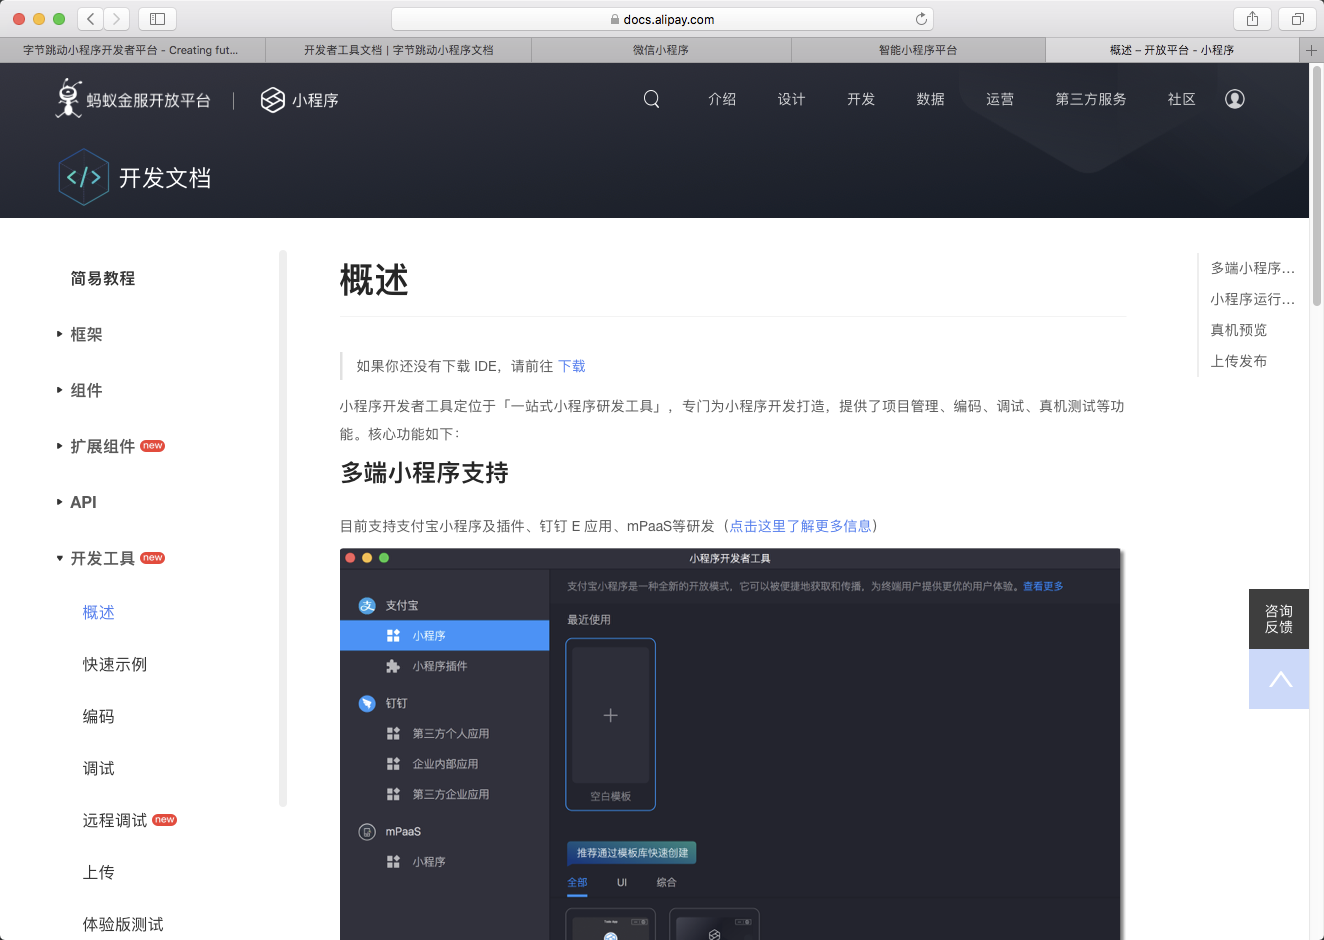This screenshot has height=940, width=1324.
Task: Open the 运营 navigation menu
Action: [x=1000, y=99]
